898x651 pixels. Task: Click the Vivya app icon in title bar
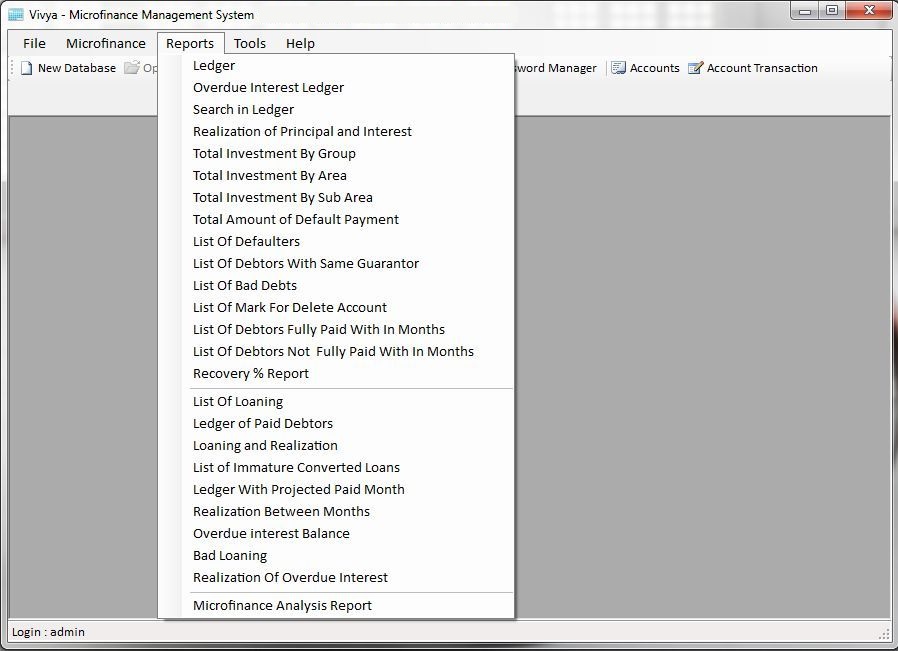pos(16,15)
